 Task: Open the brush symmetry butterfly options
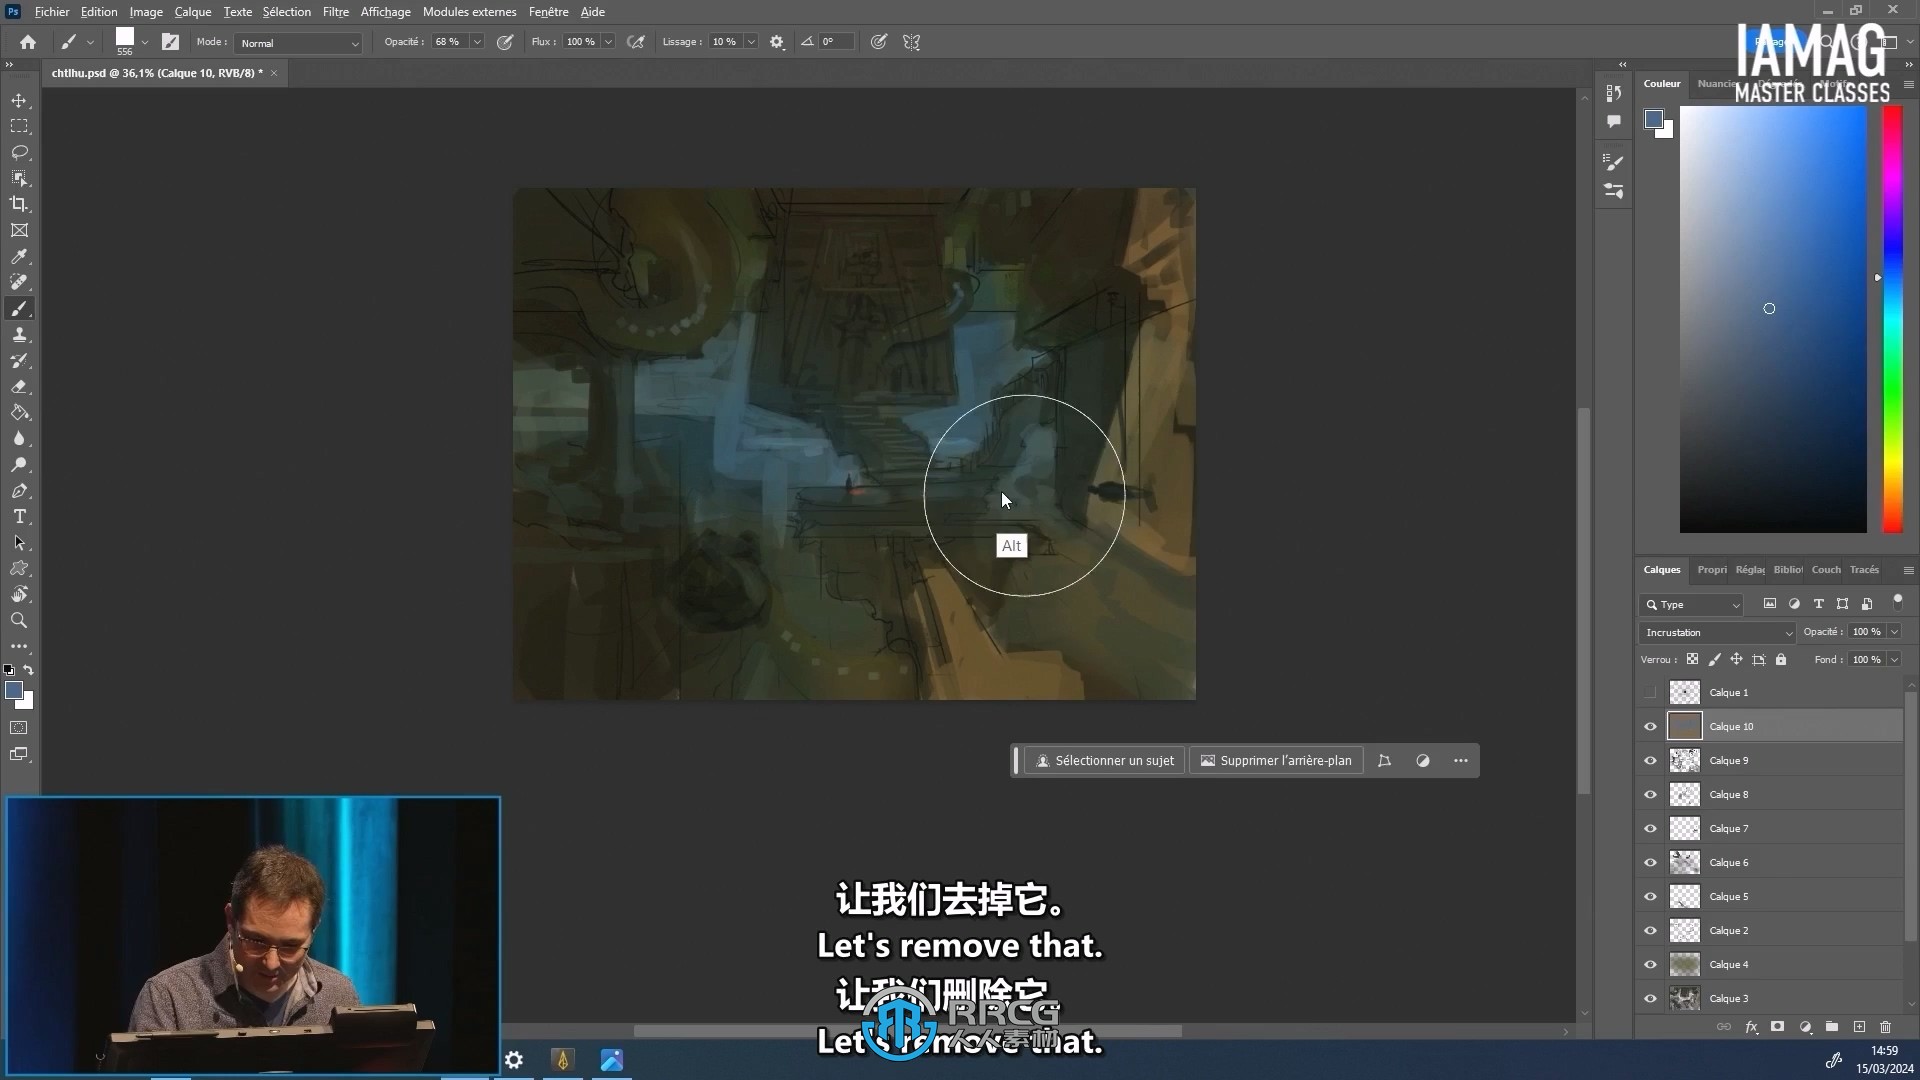coord(911,42)
